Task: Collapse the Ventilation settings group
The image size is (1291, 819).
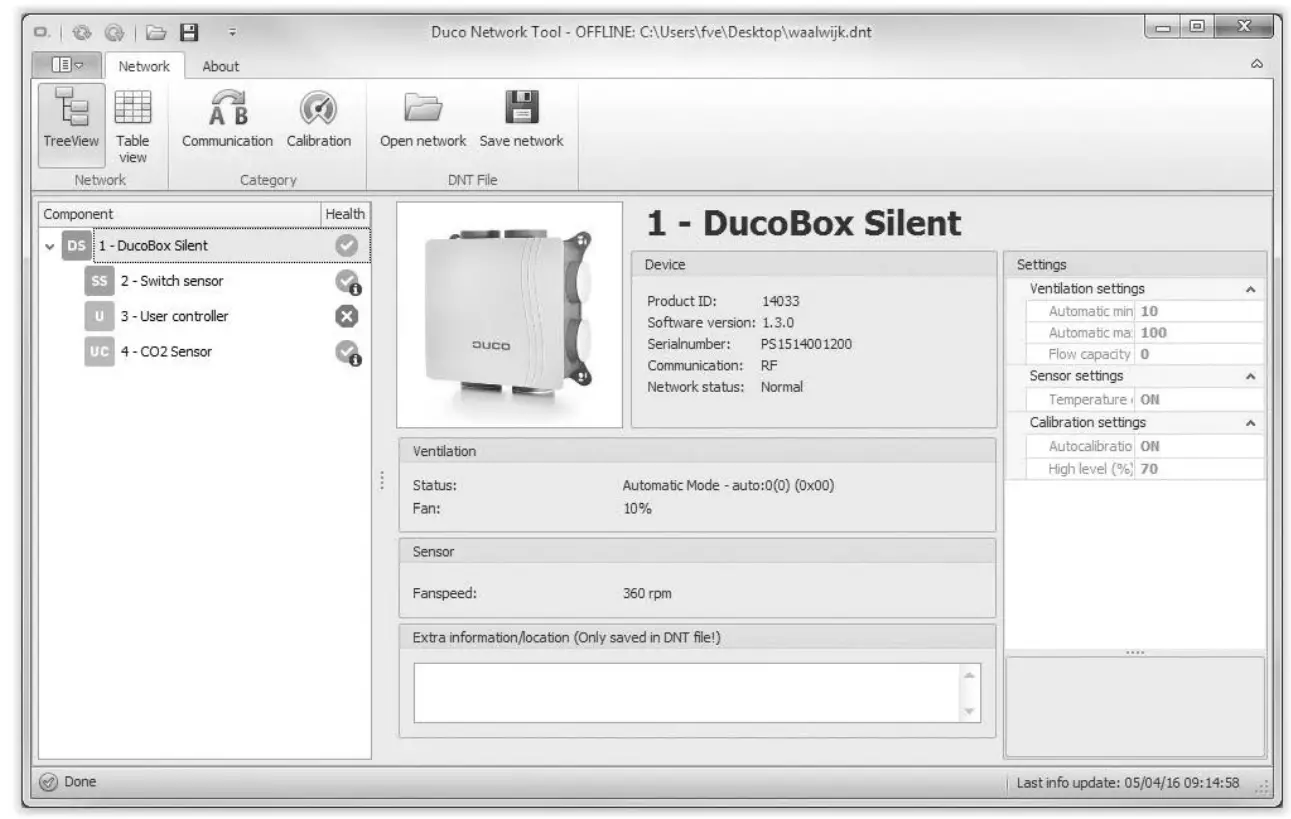Action: 1250,290
